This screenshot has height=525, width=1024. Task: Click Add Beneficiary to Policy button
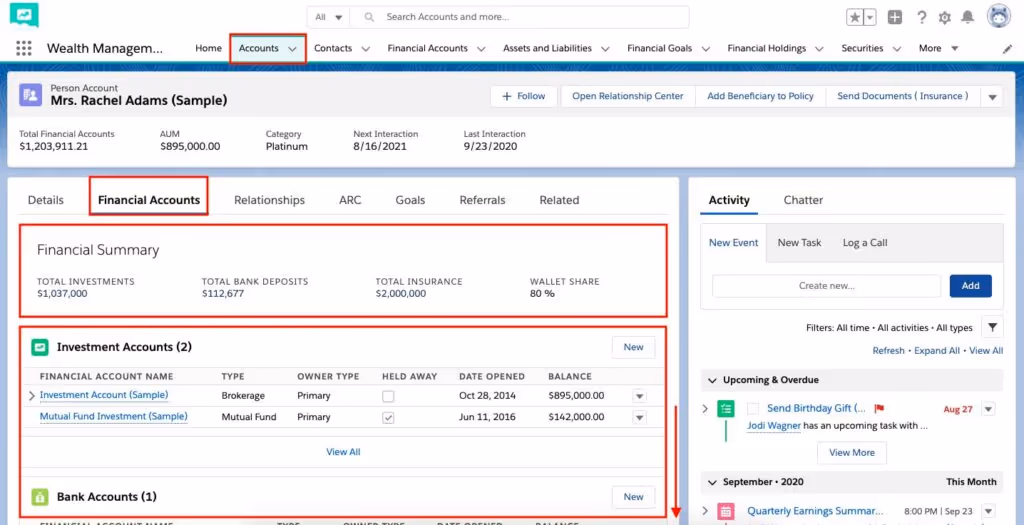[760, 96]
